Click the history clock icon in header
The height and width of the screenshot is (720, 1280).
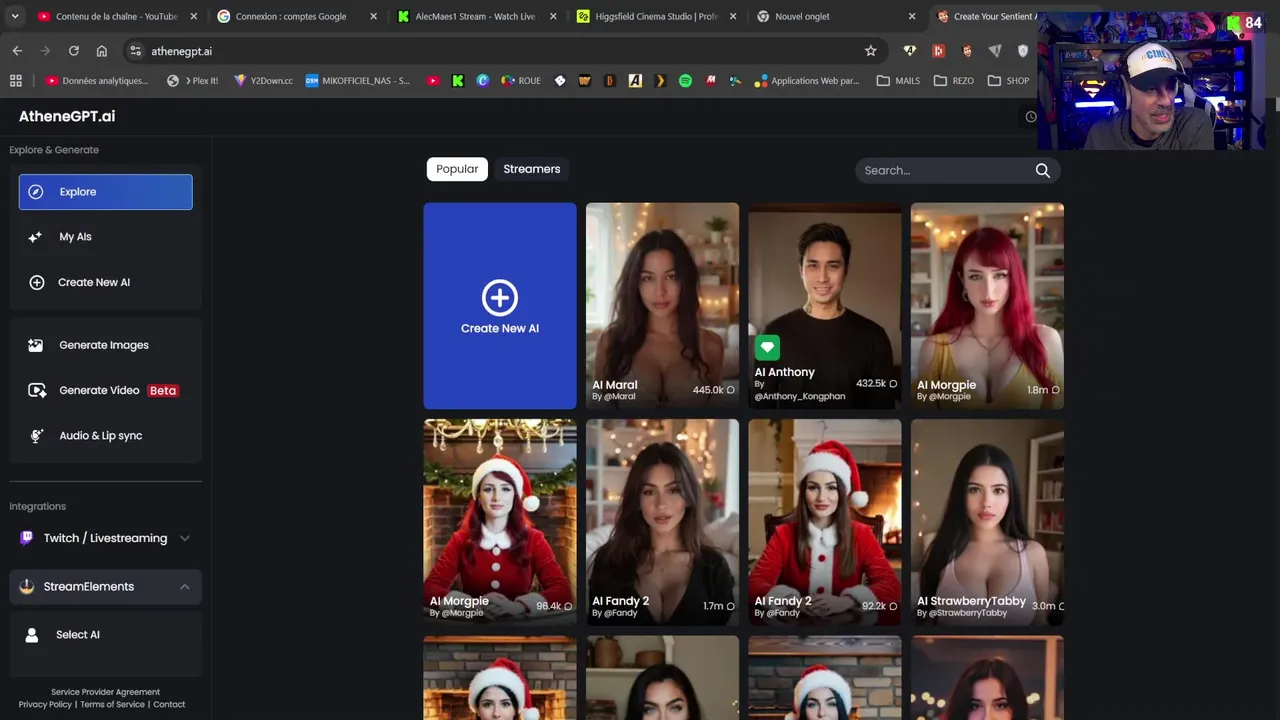[1031, 117]
